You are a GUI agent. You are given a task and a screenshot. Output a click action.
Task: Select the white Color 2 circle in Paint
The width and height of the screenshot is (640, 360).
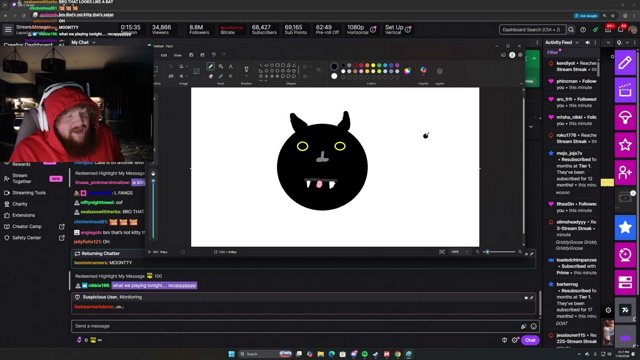pos(334,76)
